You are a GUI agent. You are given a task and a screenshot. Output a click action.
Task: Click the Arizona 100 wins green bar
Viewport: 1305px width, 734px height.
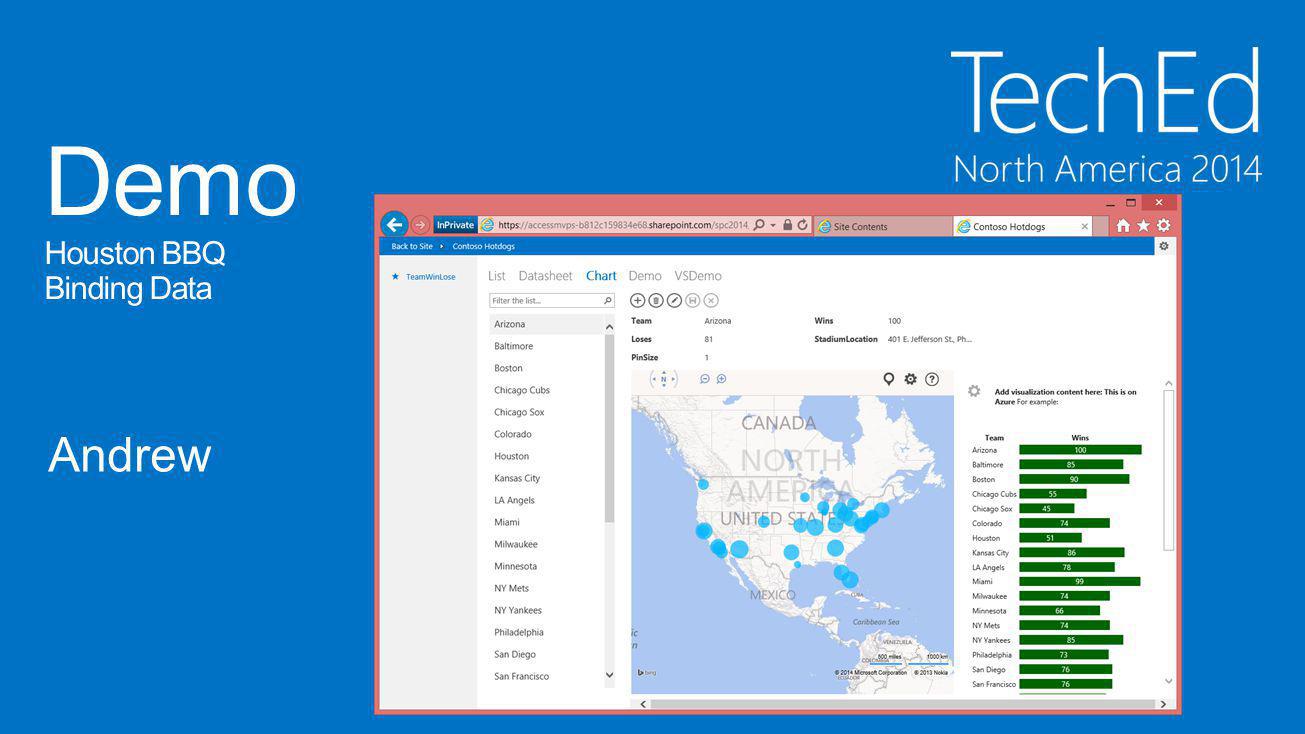(x=1080, y=450)
